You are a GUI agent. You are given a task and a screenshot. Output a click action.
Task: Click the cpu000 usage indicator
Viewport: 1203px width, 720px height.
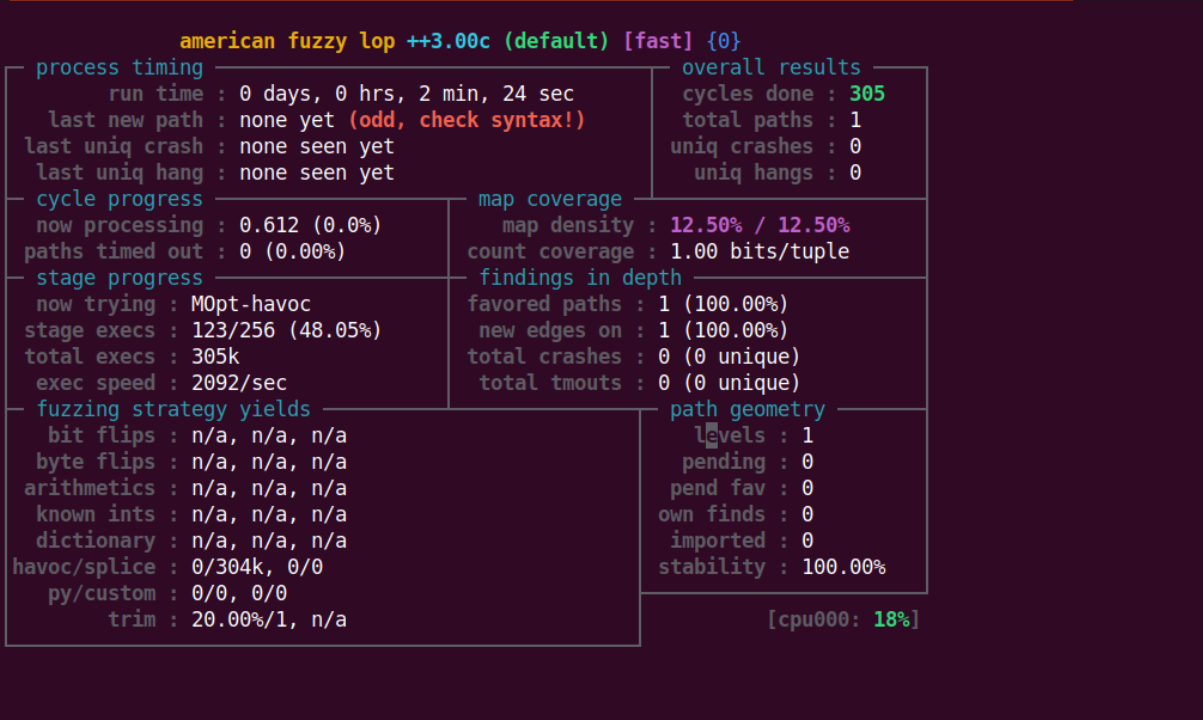(843, 620)
